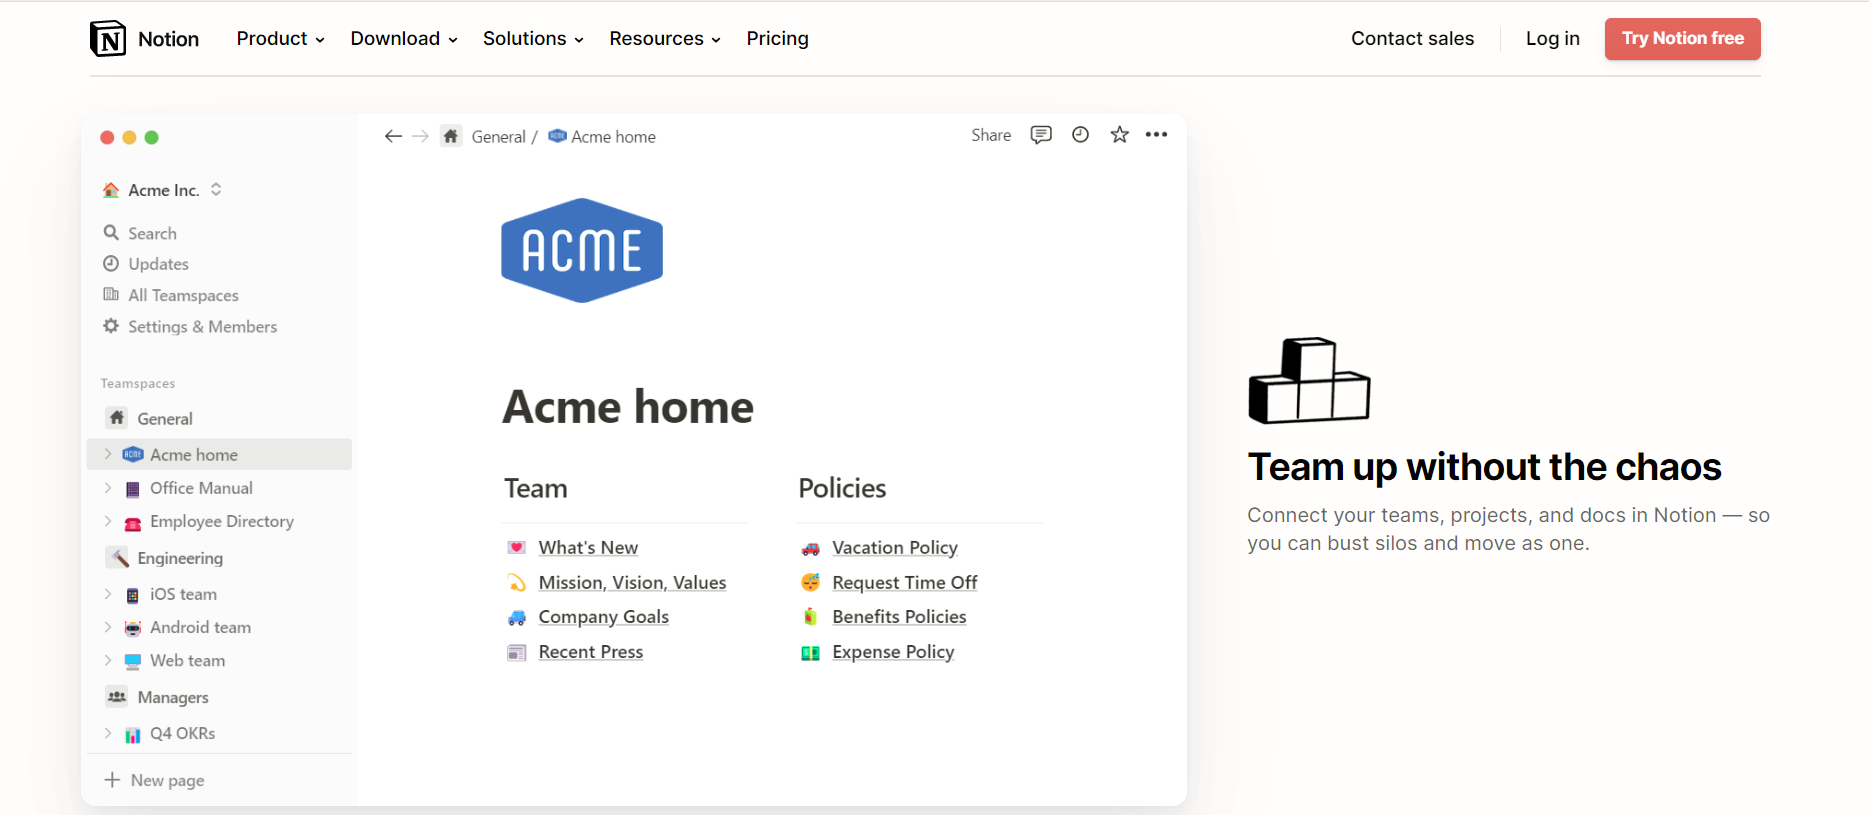
Task: Open All Teamspaces in the sidebar
Action: point(171,295)
